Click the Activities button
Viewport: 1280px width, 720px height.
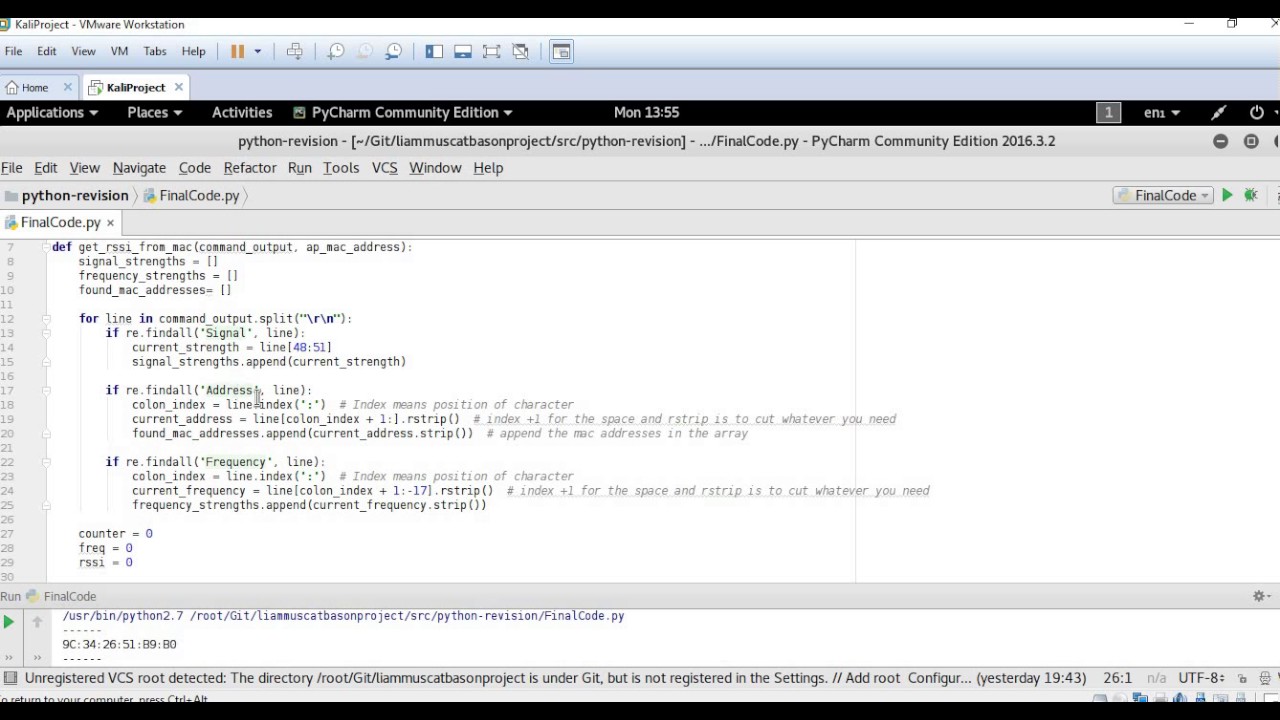(242, 113)
